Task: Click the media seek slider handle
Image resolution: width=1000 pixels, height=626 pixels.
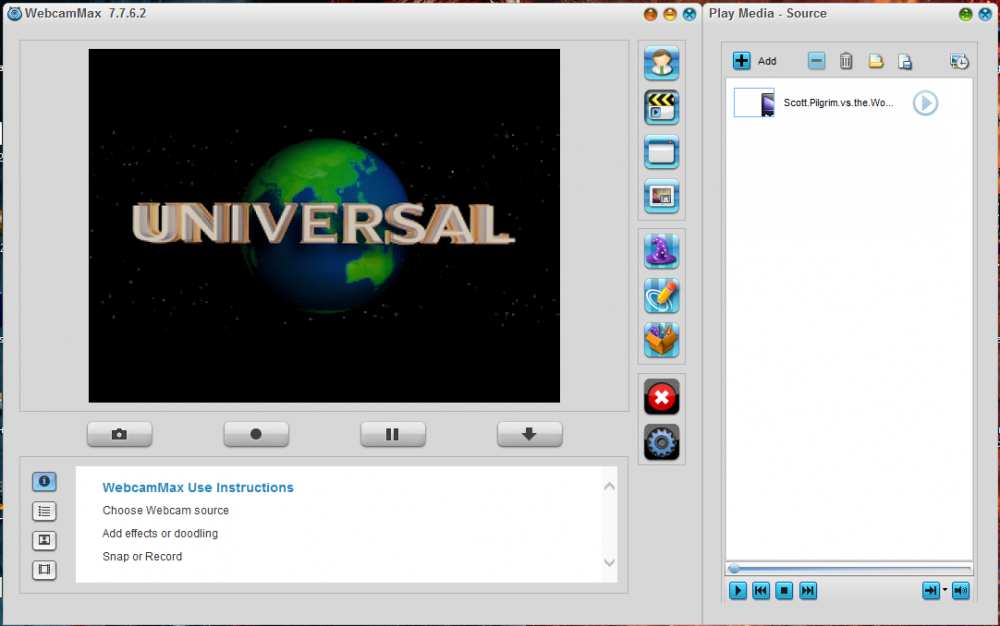Action: click(x=734, y=568)
